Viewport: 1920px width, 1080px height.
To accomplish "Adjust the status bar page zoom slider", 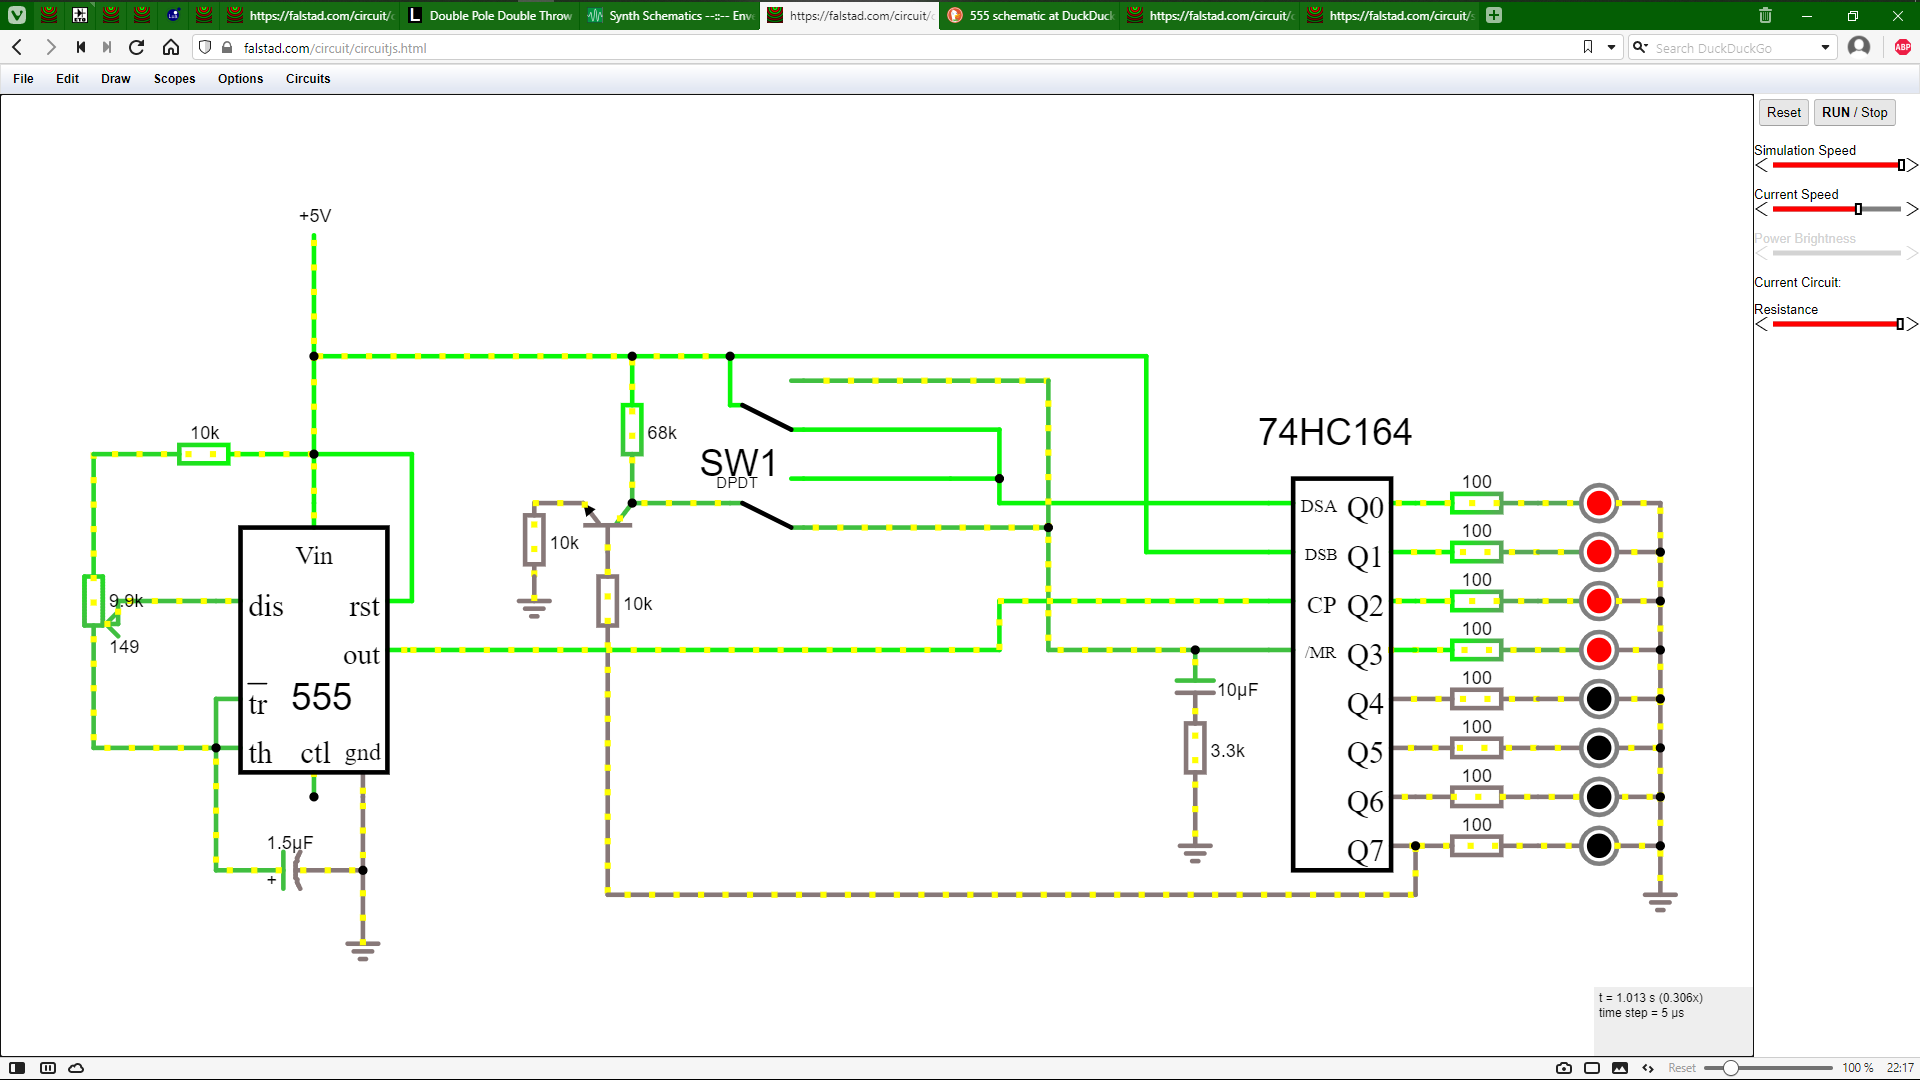I will (1768, 1068).
